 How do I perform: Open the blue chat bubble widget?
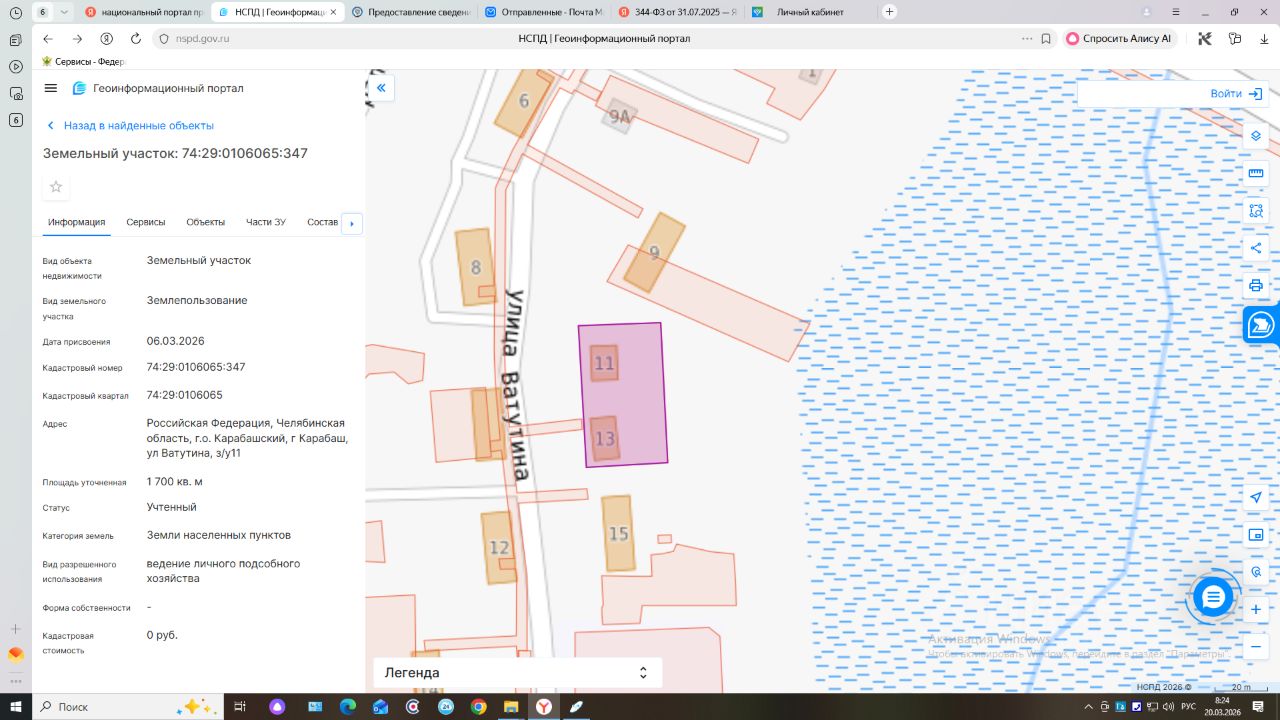(x=1213, y=598)
